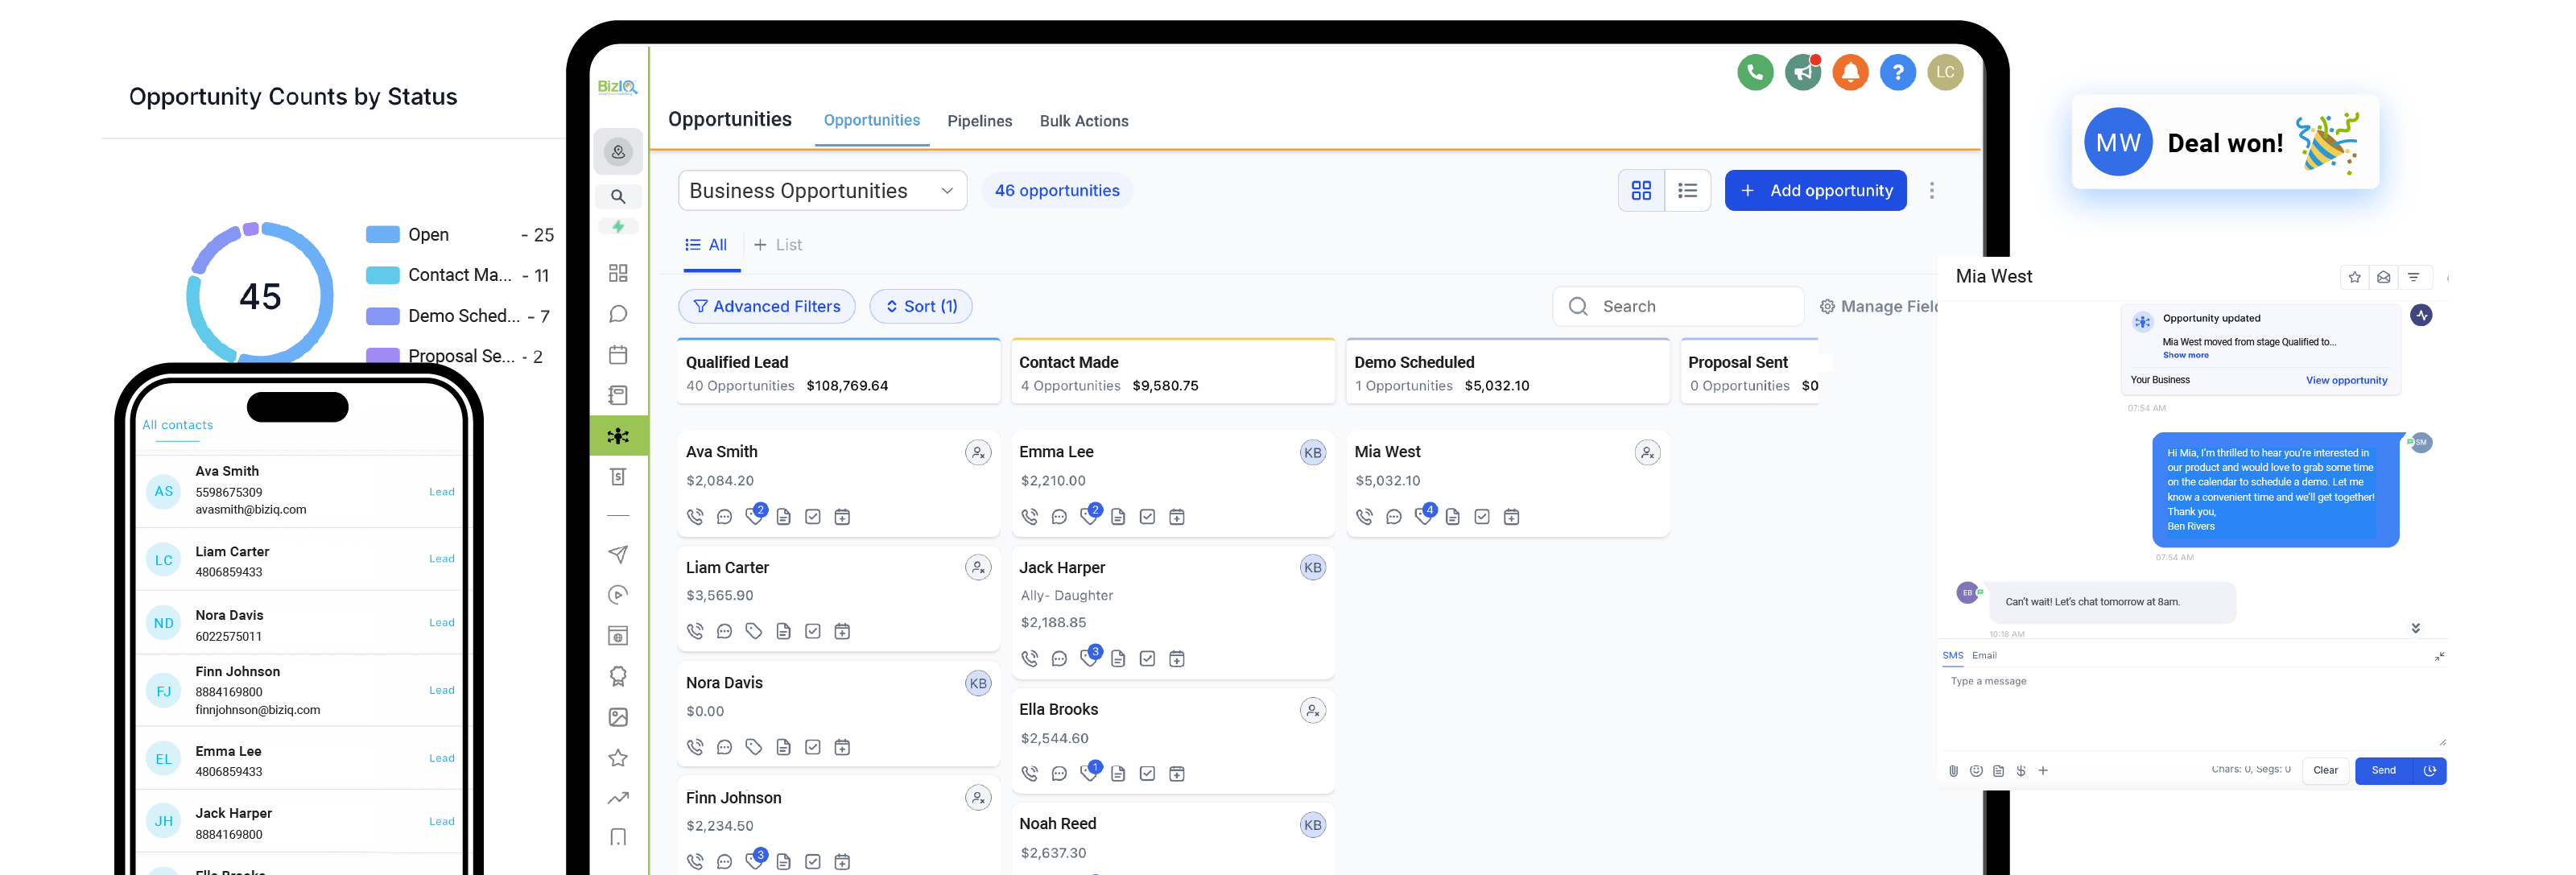Open the Search tool from the sidebar
Viewport: 2576px width, 875px height.
[x=618, y=196]
